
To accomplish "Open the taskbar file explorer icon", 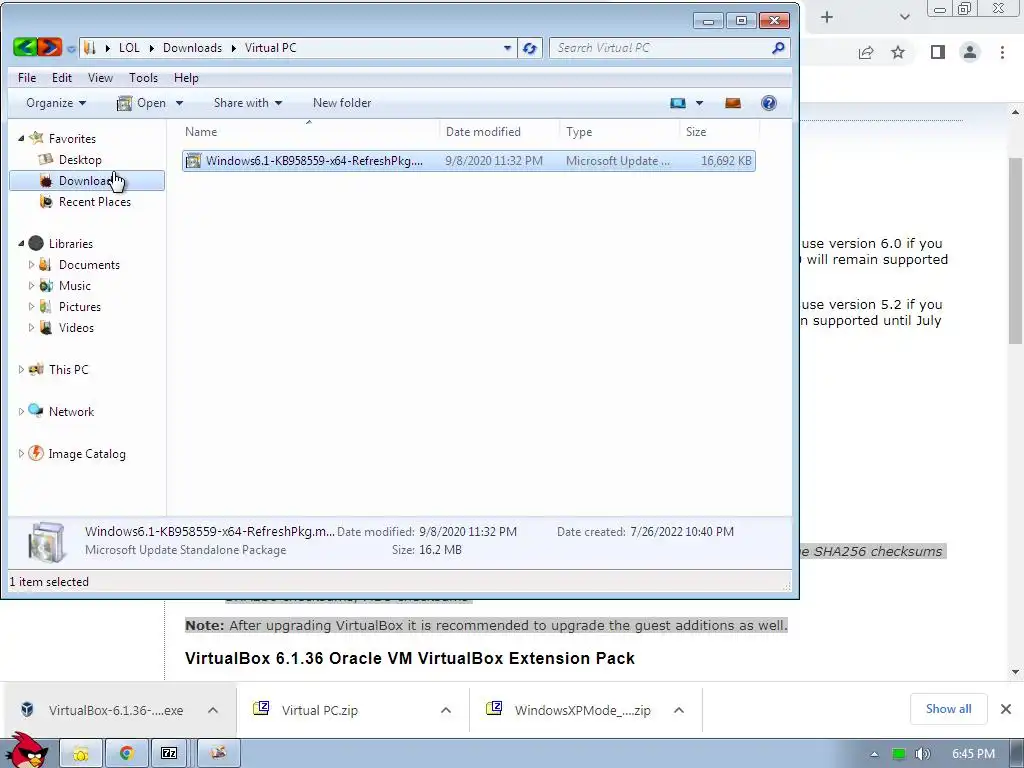I will pyautogui.click(x=81, y=753).
